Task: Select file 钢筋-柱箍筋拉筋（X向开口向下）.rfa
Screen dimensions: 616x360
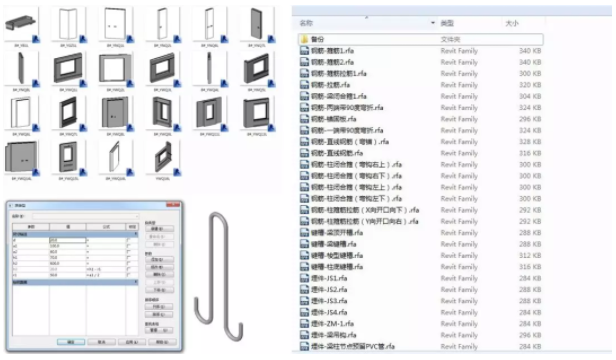Action: [x=365, y=210]
